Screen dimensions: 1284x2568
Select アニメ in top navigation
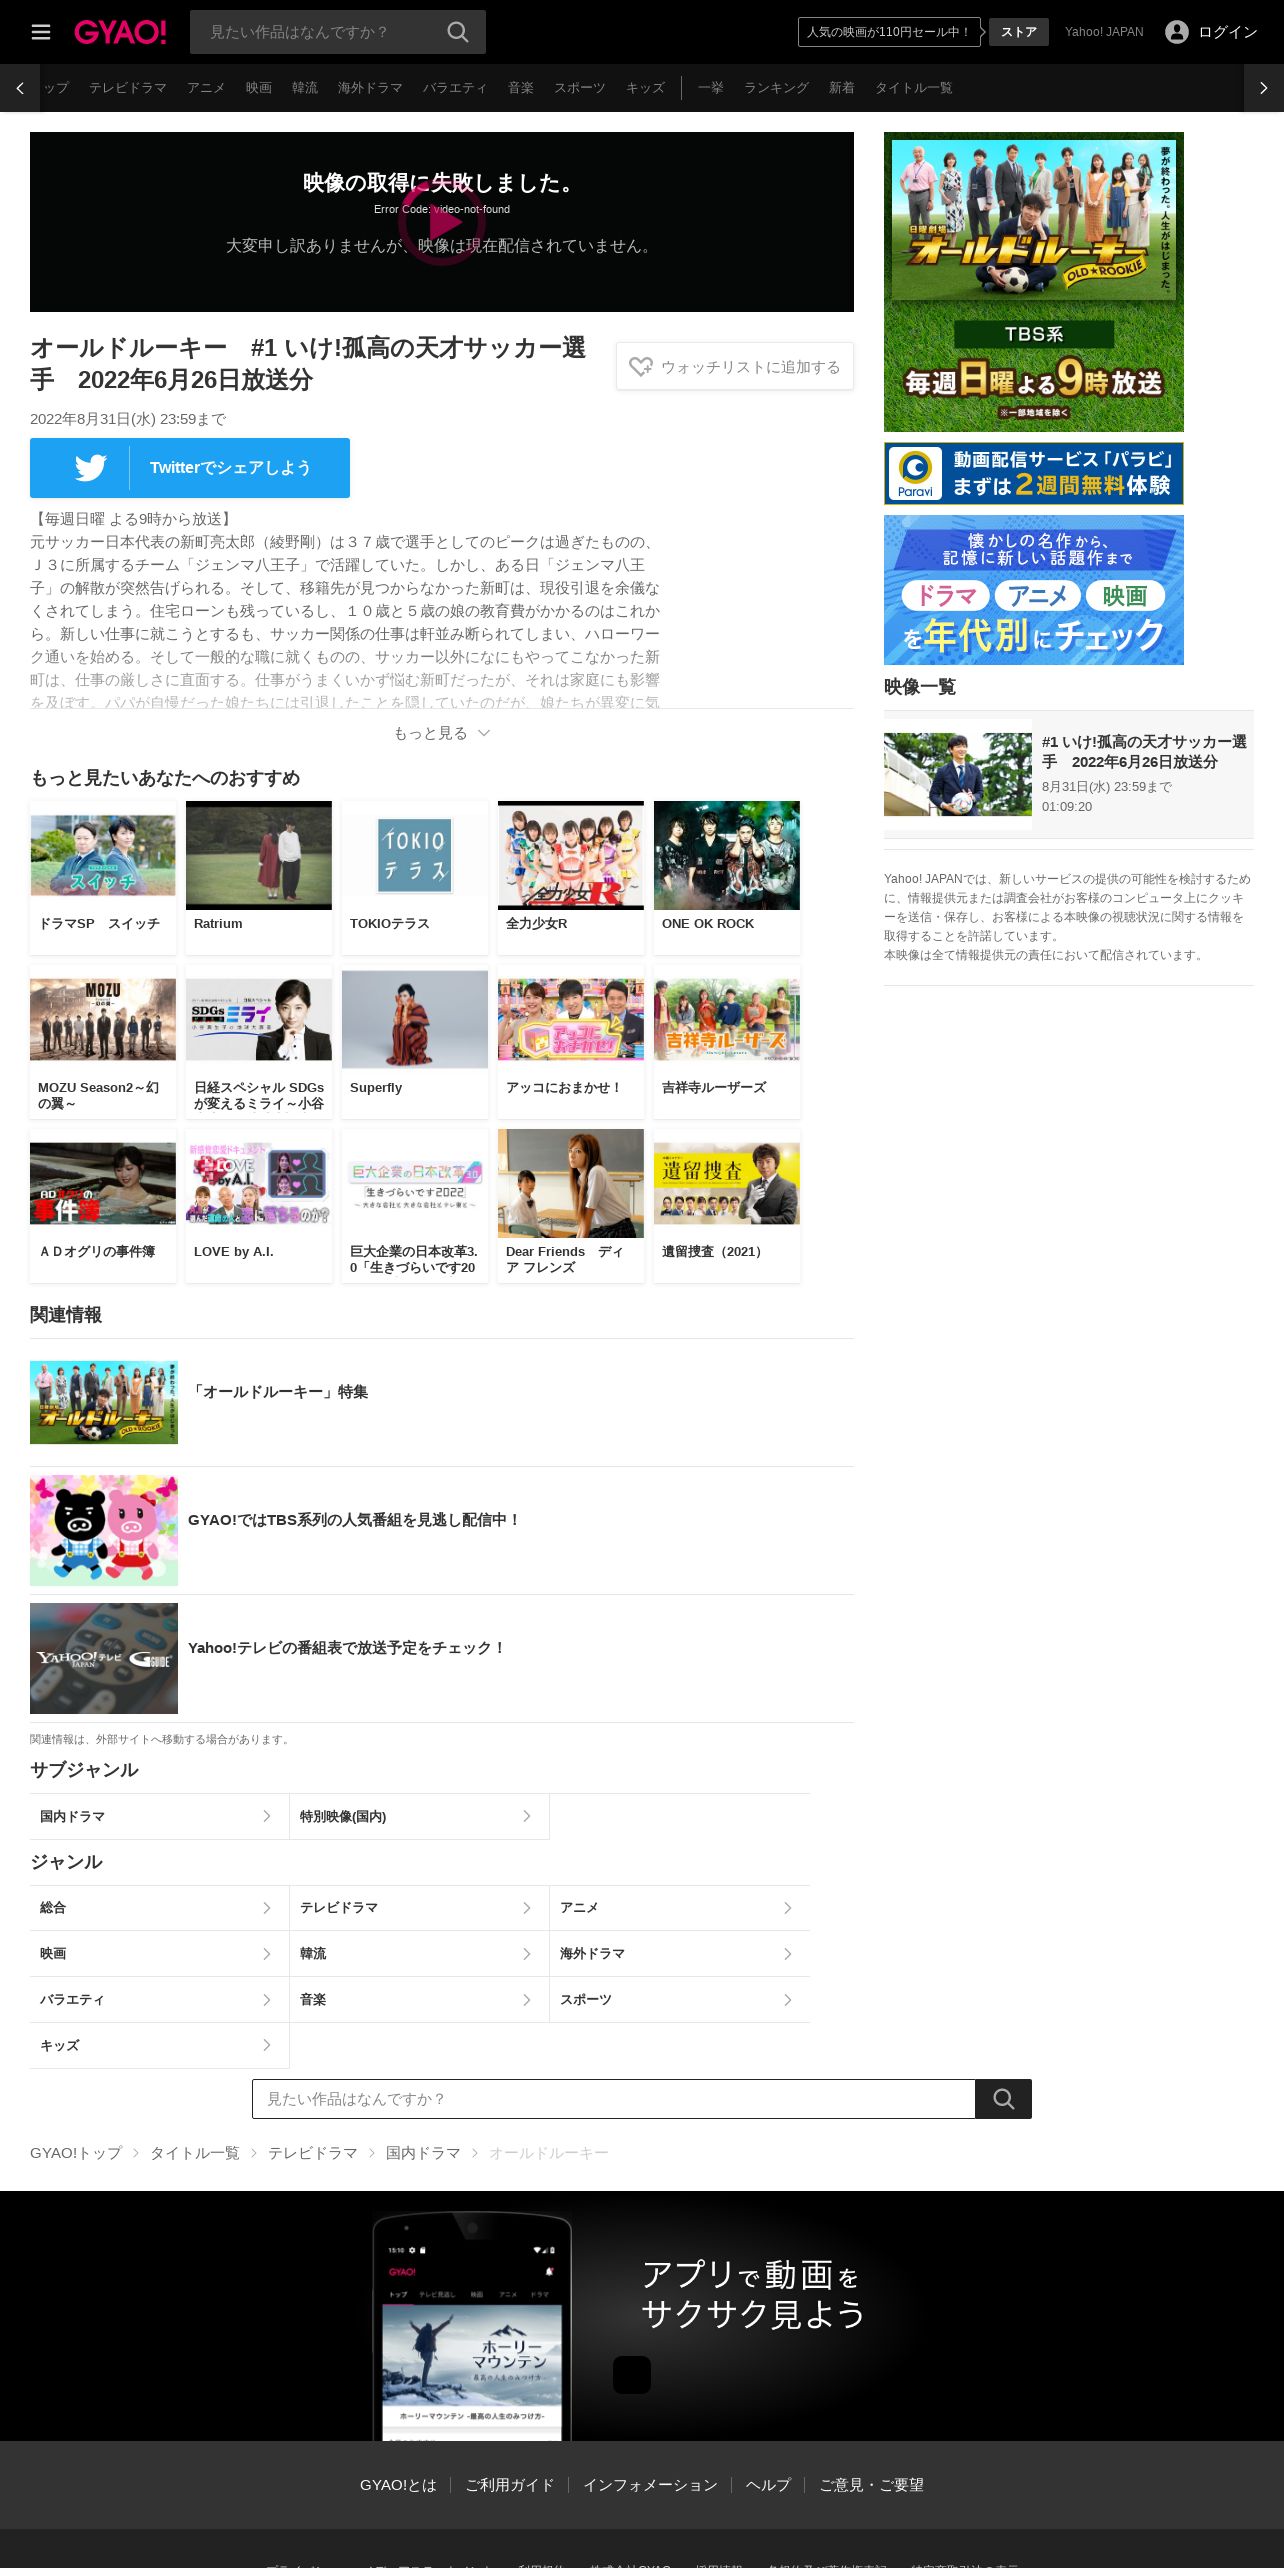pos(206,88)
